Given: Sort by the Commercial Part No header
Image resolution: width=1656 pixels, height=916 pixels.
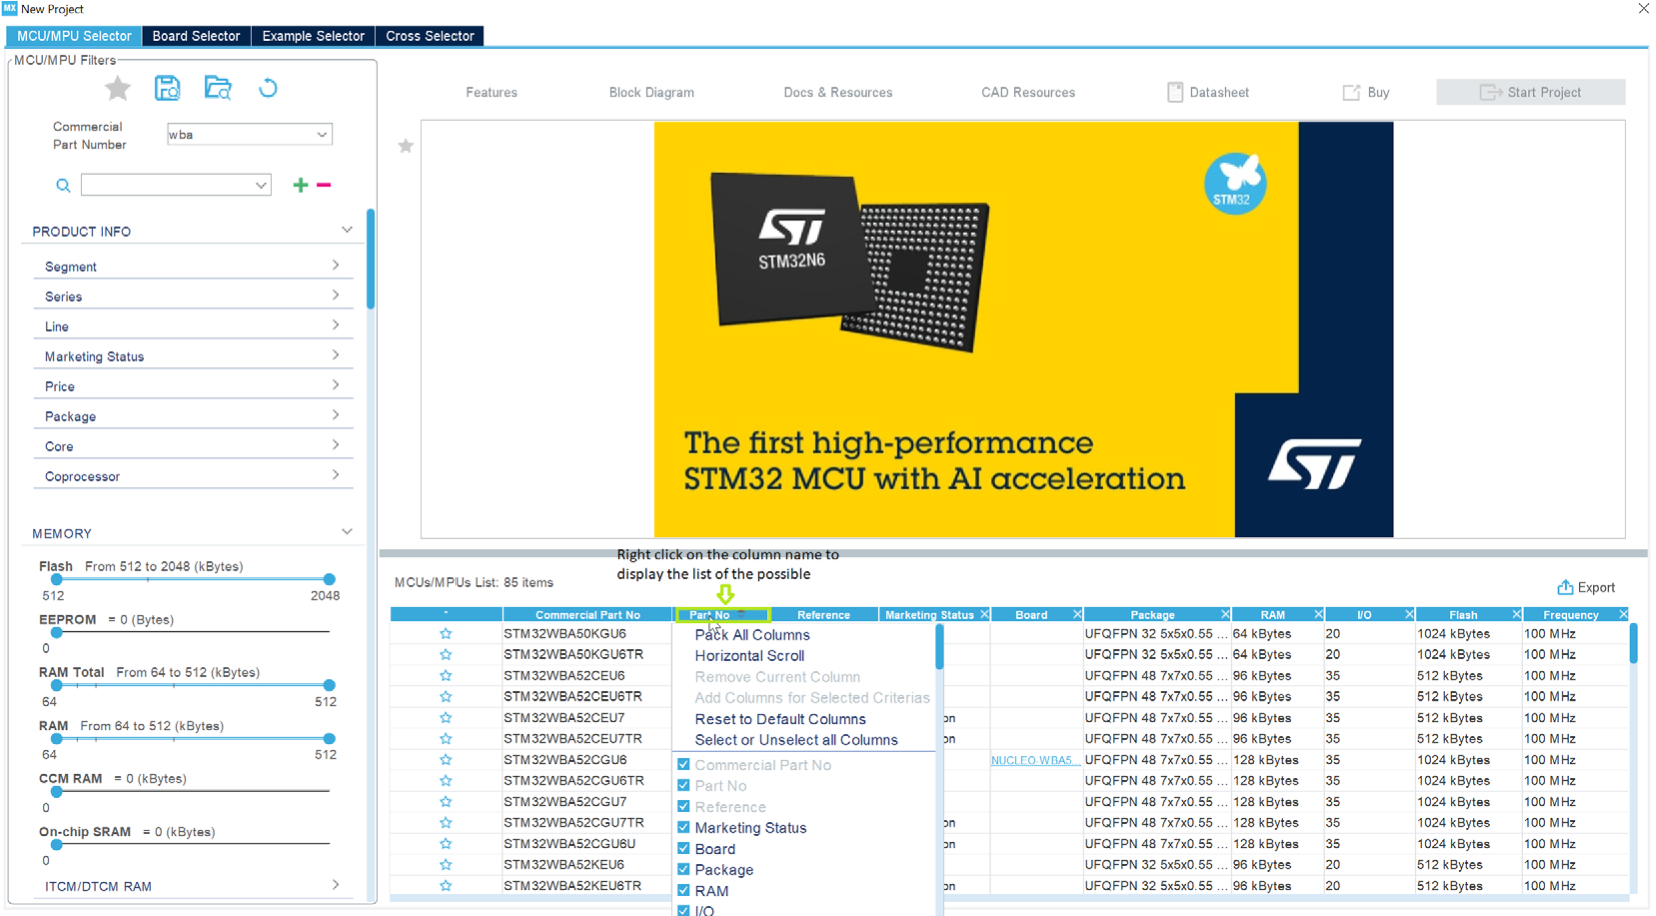Looking at the screenshot, I should [587, 615].
